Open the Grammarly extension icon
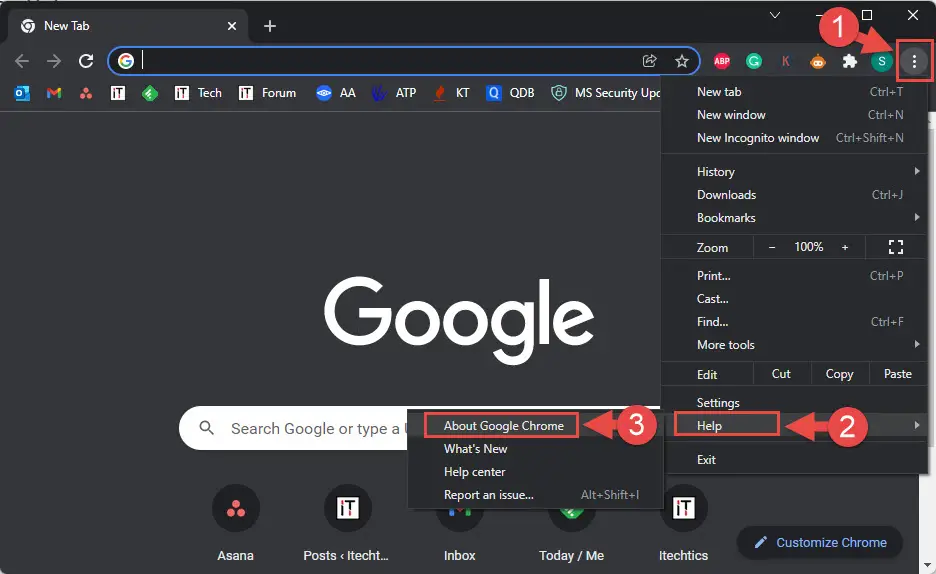The width and height of the screenshot is (936, 574). click(754, 61)
